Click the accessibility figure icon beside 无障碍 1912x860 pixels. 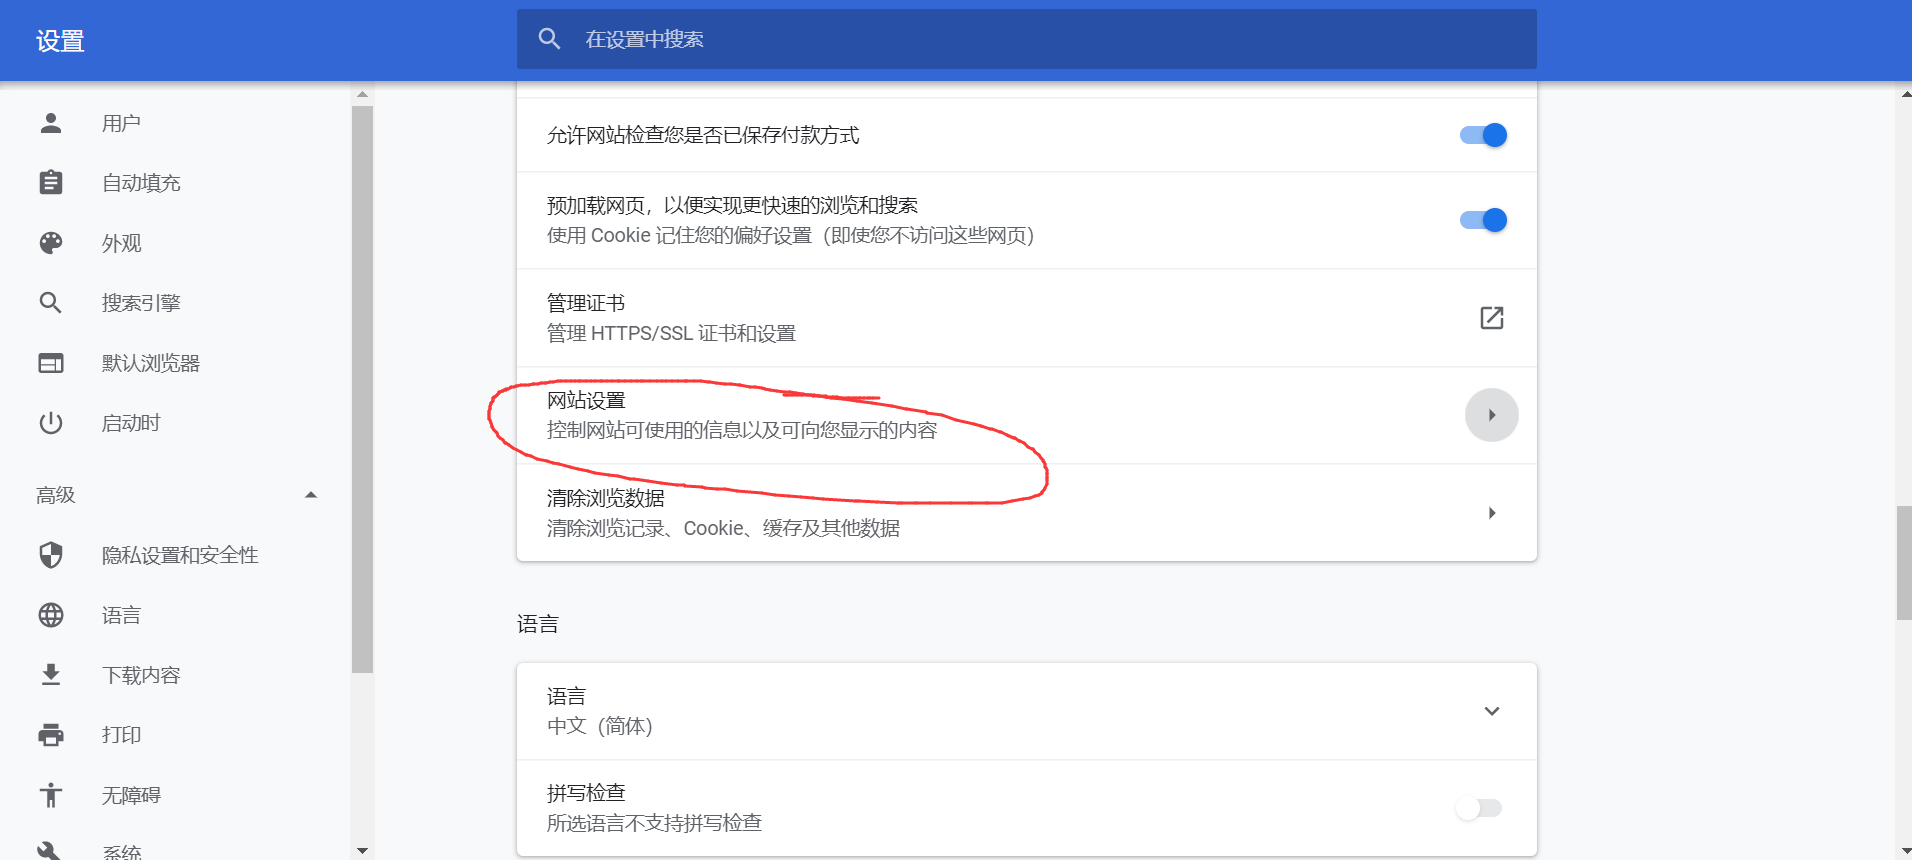(51, 795)
